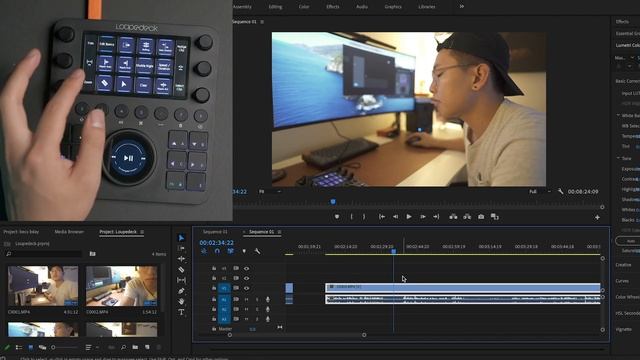The height and width of the screenshot is (360, 640).
Task: Mute audio track A1
Action: pos(247,299)
